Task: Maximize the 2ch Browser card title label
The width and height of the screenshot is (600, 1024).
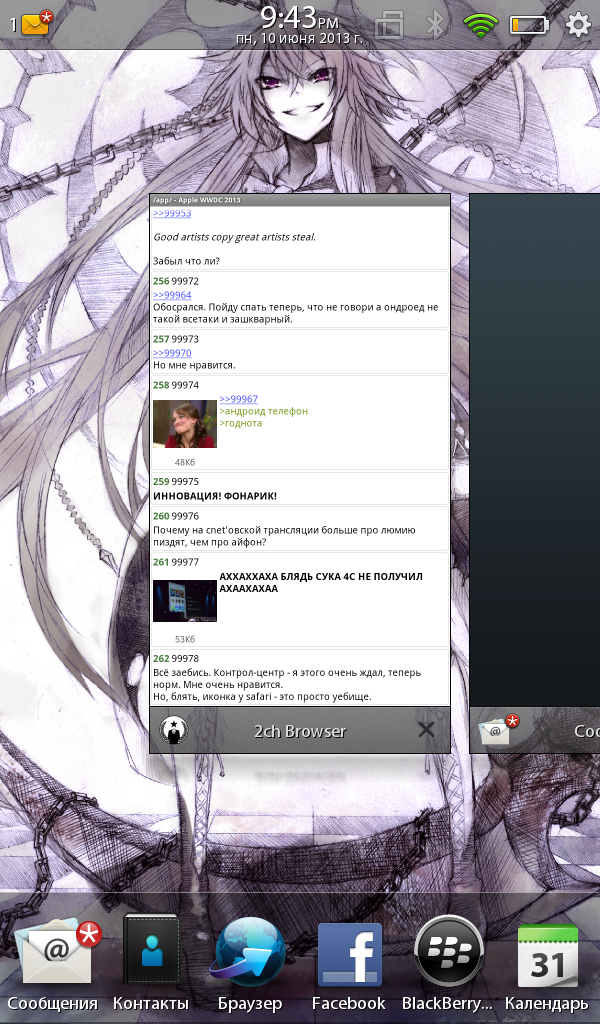Action: point(300,731)
